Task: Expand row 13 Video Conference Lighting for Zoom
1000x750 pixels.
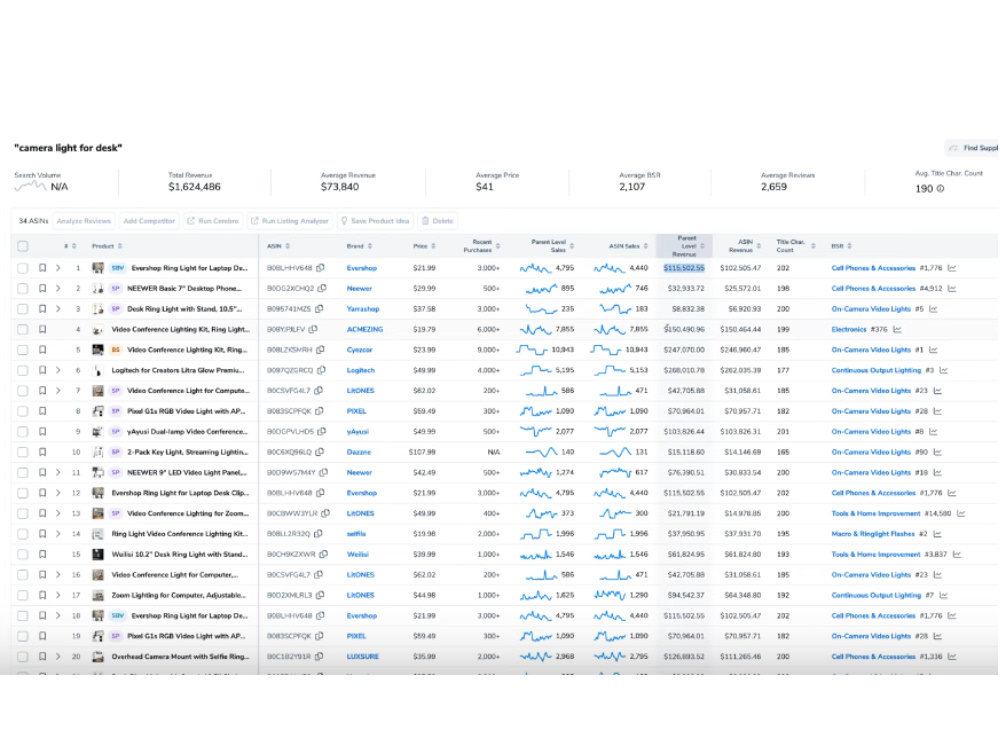Action: tap(58, 513)
